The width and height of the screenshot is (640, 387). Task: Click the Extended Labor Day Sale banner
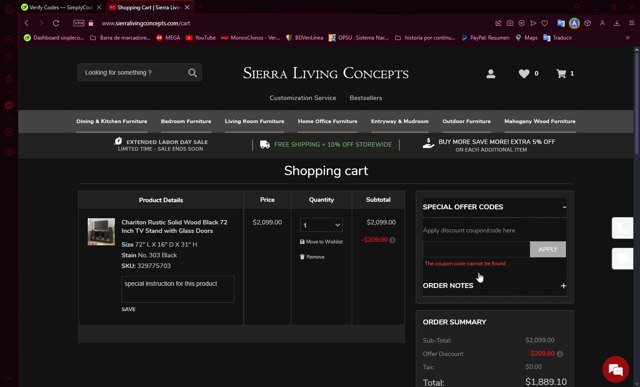click(x=161, y=145)
